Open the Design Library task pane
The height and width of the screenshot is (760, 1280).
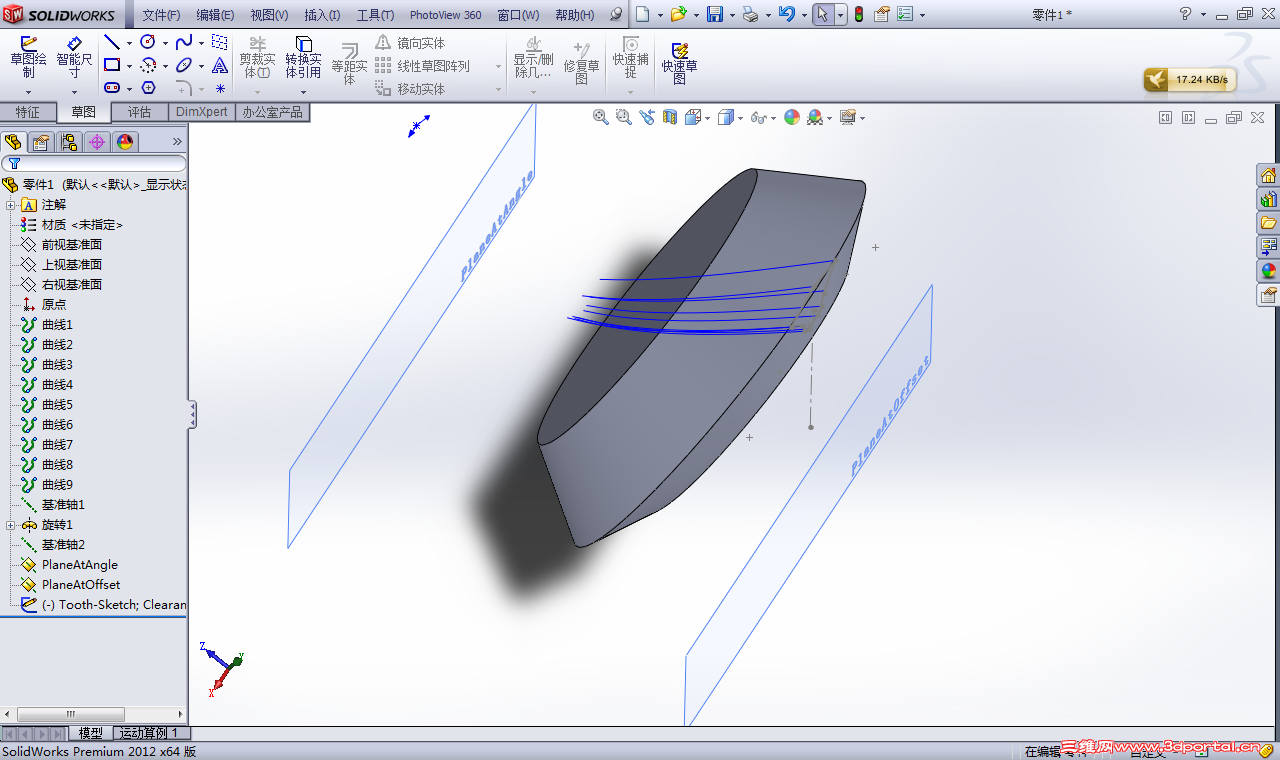point(1268,199)
